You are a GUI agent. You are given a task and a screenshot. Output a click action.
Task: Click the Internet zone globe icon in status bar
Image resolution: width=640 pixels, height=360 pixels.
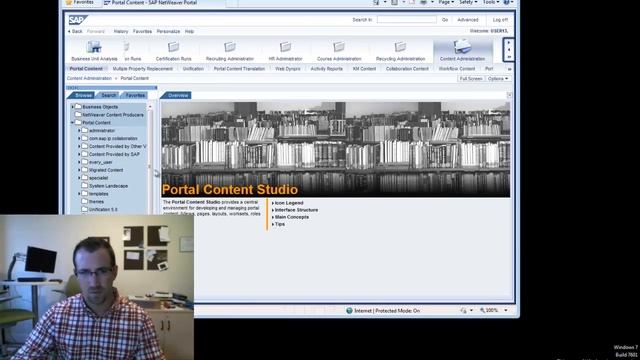coord(349,311)
